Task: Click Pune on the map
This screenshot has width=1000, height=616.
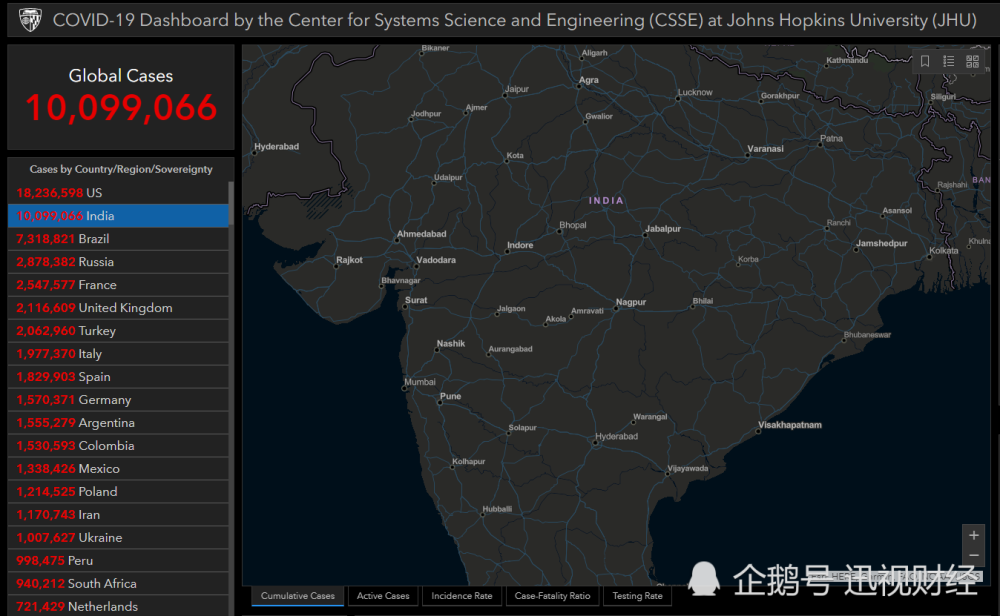Action: coord(450,396)
